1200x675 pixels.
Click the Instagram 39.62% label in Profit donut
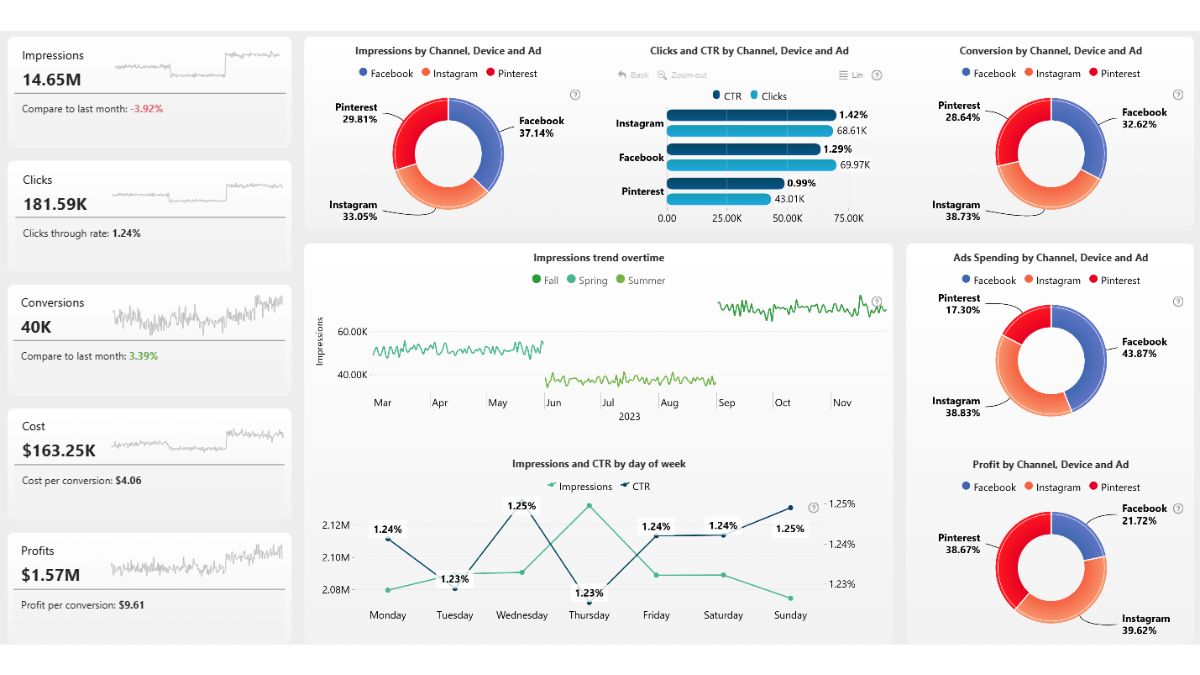point(1146,625)
